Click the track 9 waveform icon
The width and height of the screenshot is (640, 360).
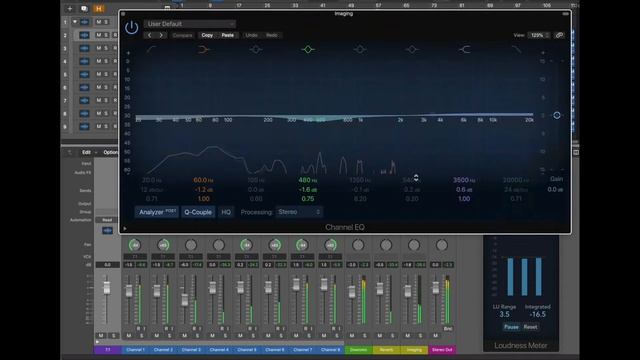[84, 127]
